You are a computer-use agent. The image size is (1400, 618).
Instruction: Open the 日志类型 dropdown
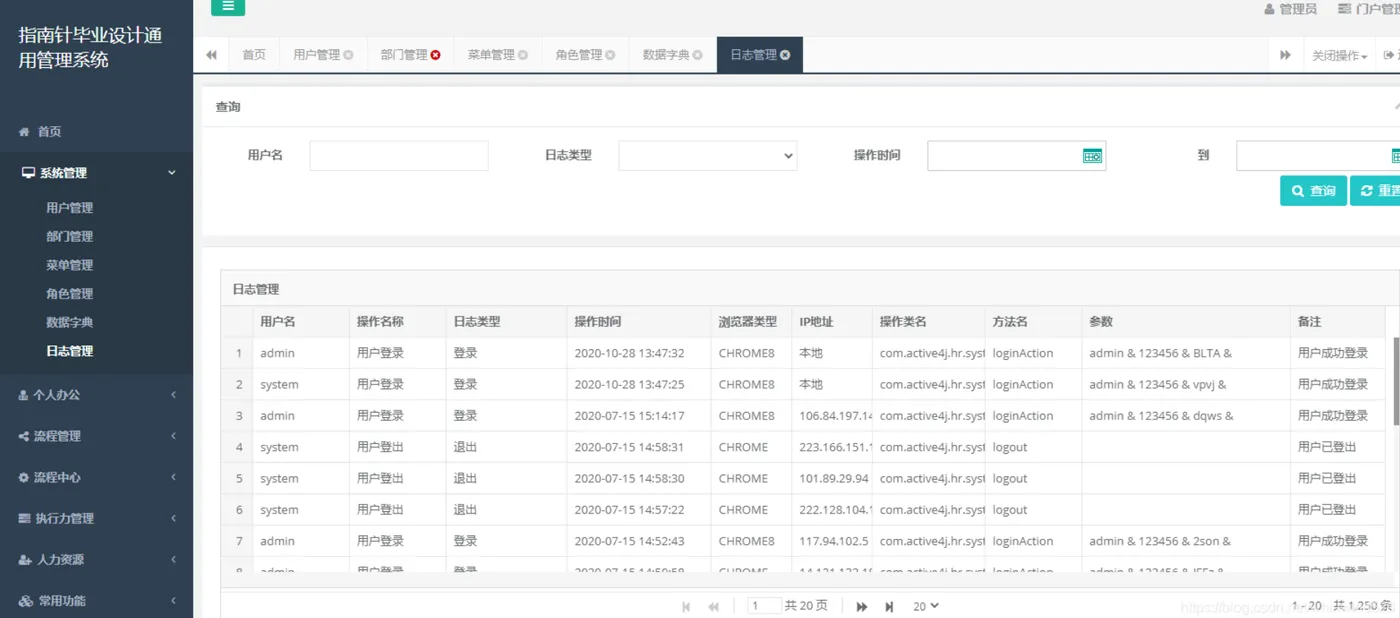(708, 156)
